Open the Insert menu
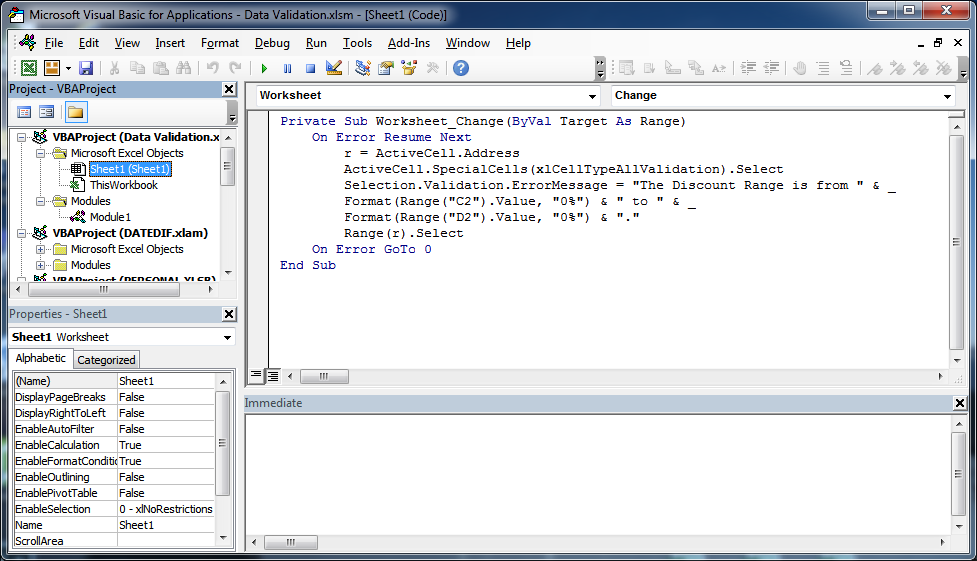This screenshot has width=977, height=561. pos(170,43)
